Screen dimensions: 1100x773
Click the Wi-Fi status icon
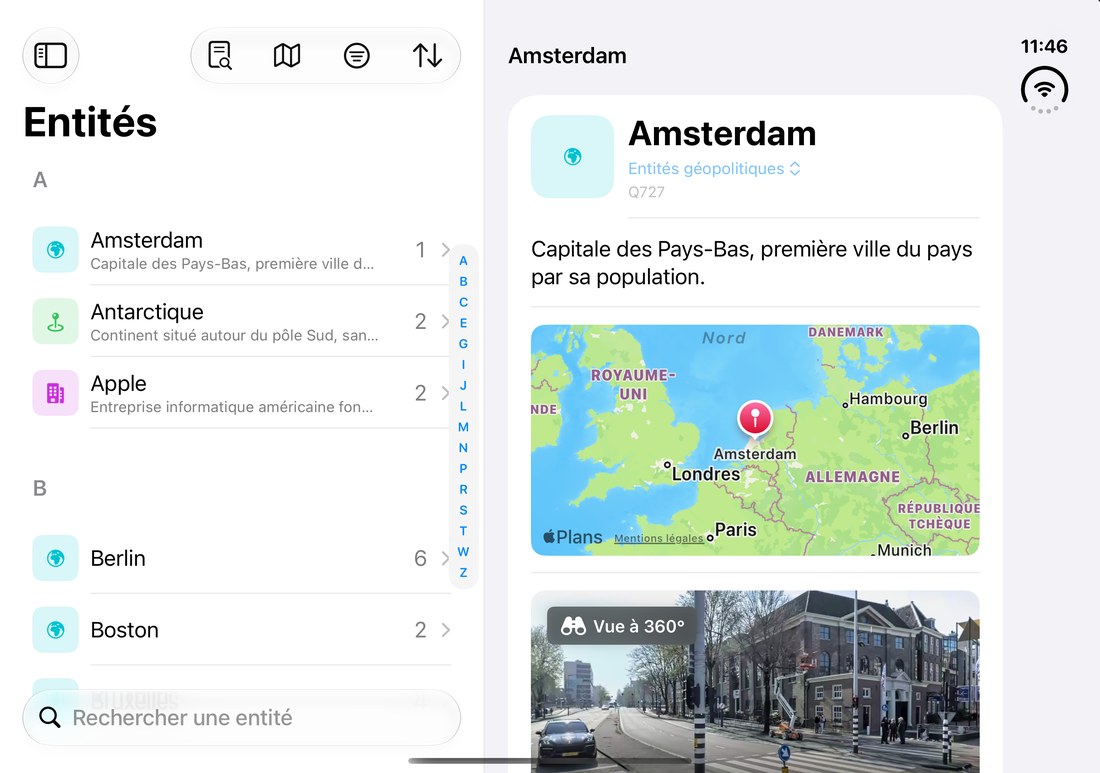[x=1045, y=88]
